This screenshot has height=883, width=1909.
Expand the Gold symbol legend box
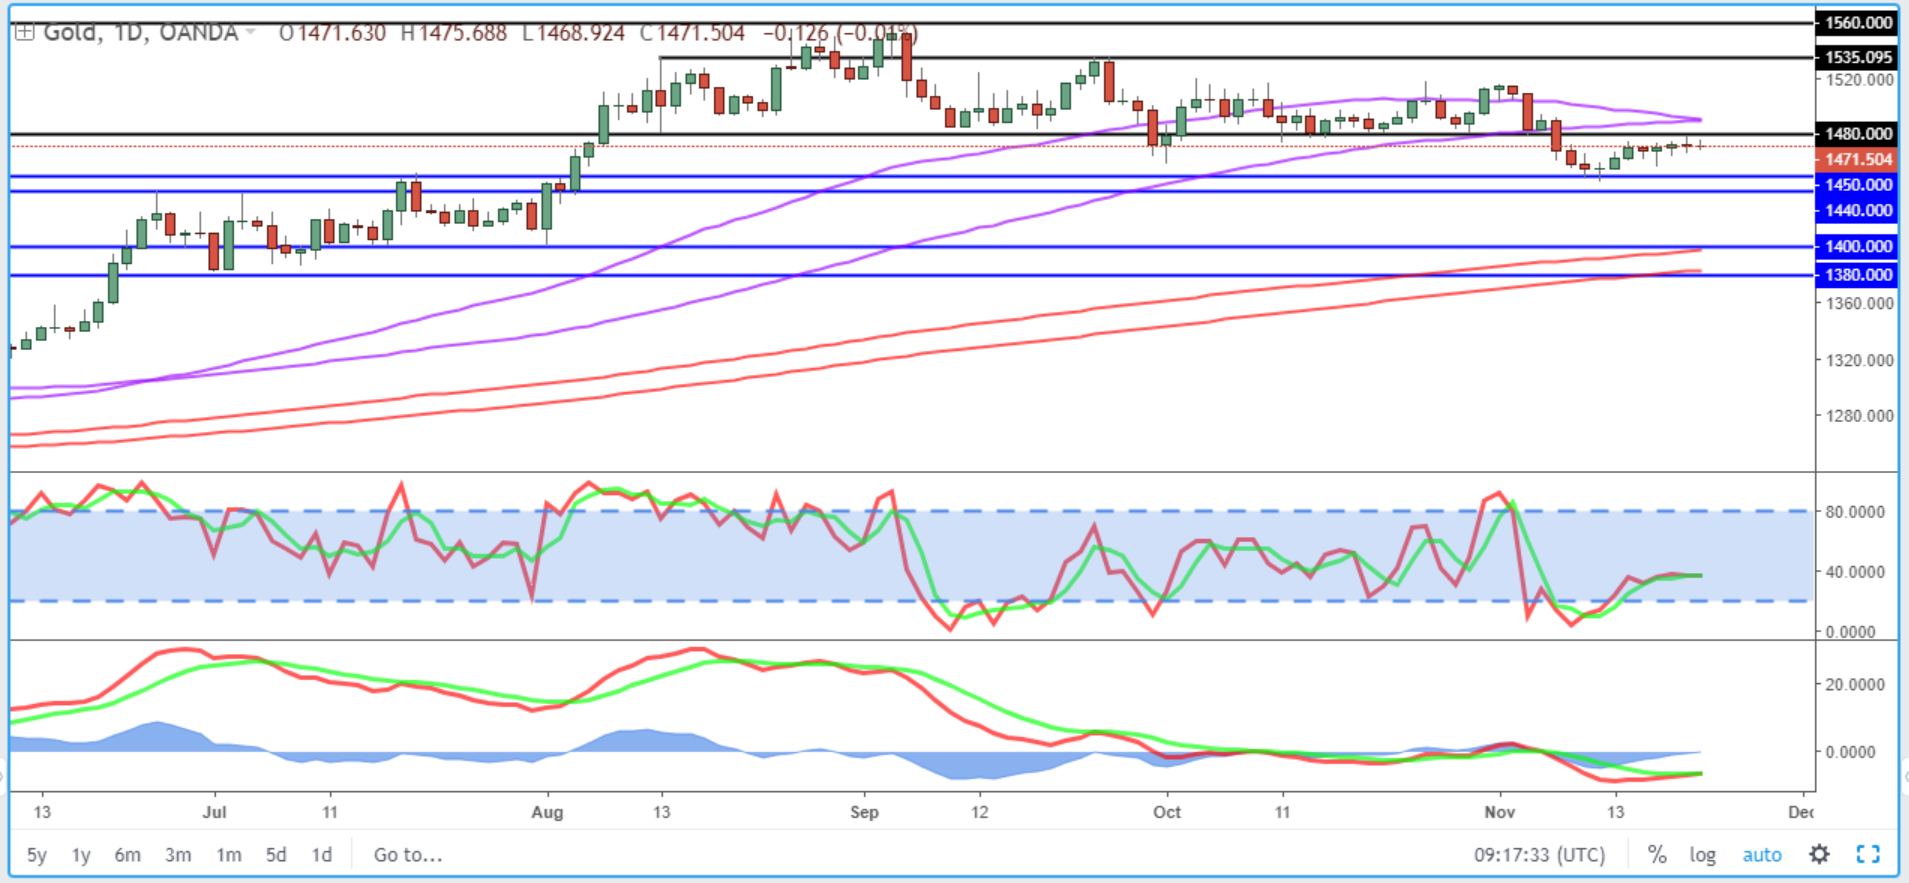[x=24, y=33]
